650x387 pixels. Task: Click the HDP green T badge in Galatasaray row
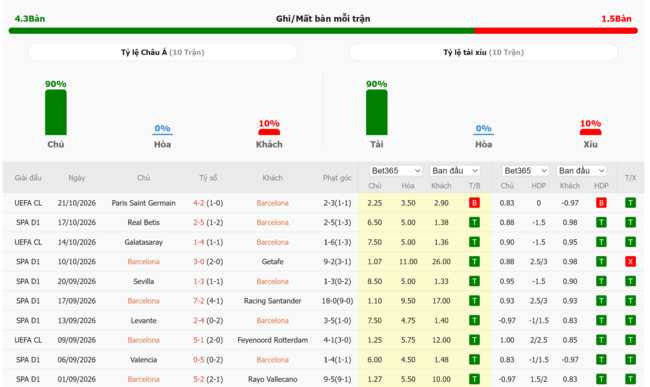click(x=601, y=242)
